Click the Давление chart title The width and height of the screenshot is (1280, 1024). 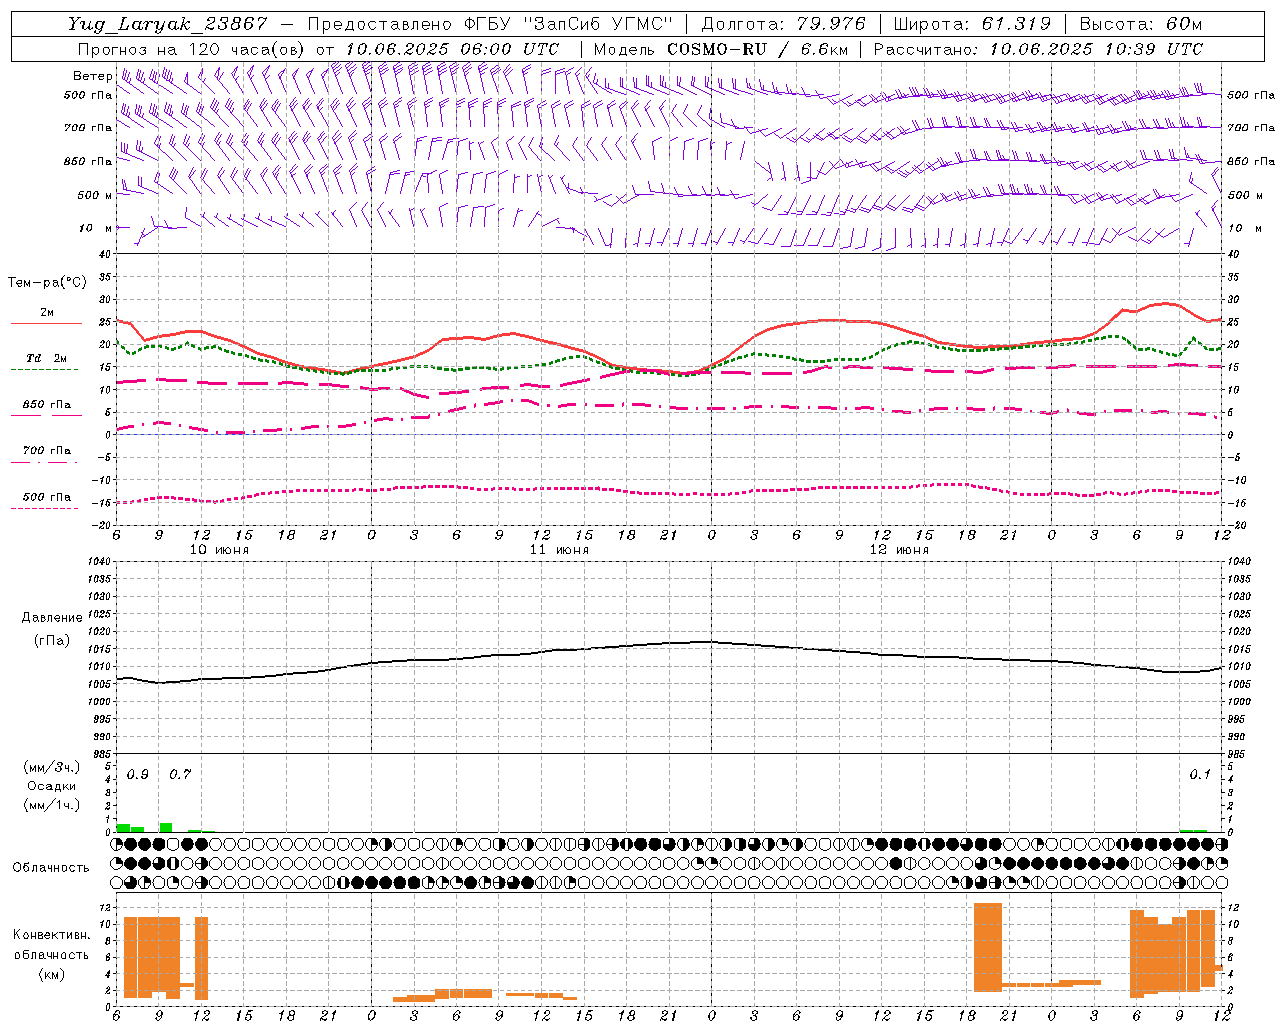51,618
